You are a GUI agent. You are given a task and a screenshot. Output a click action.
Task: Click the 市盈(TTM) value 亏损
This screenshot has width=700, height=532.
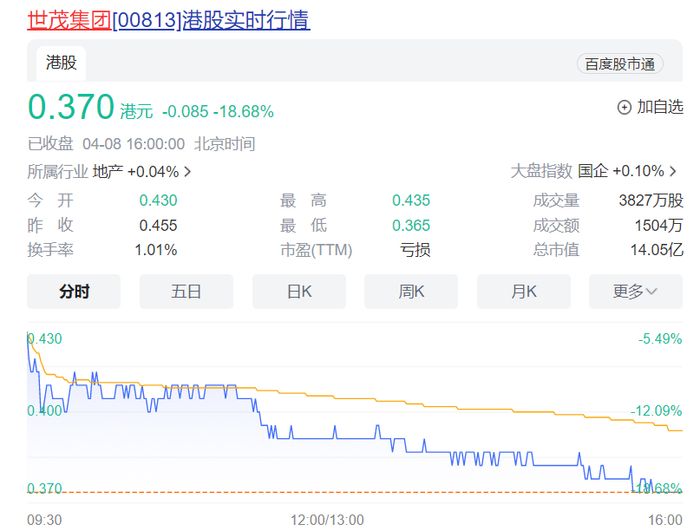point(415,250)
